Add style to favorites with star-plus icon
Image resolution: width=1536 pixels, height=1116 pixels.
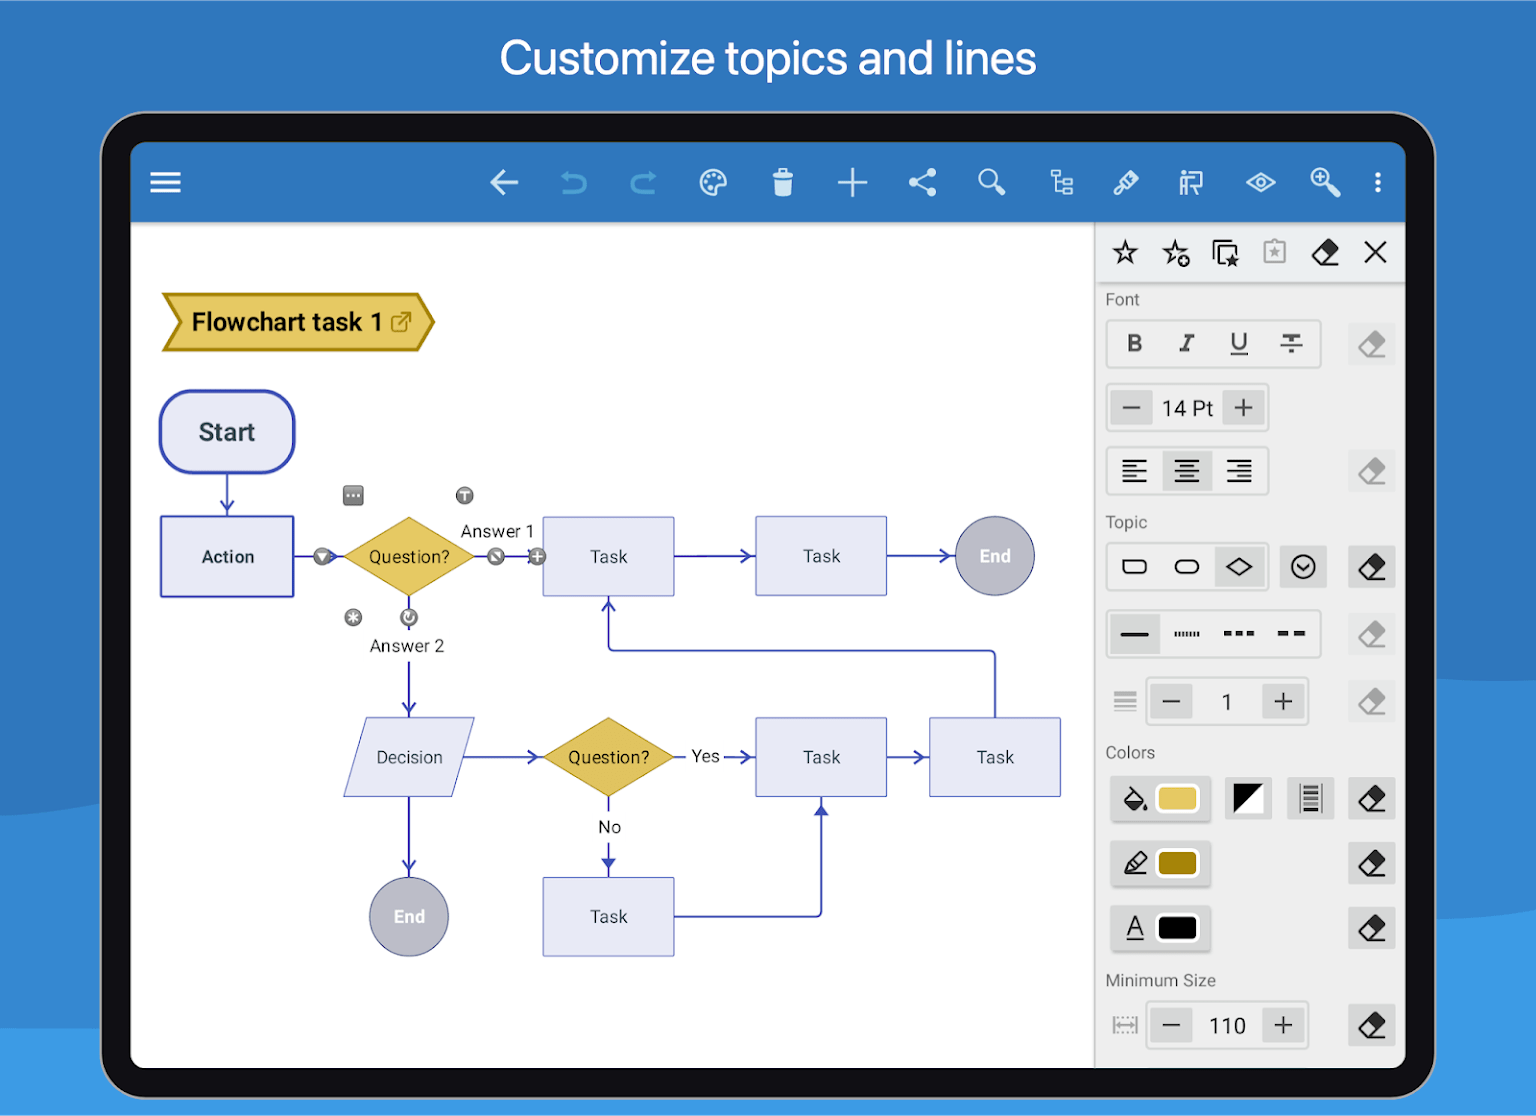(x=1176, y=253)
